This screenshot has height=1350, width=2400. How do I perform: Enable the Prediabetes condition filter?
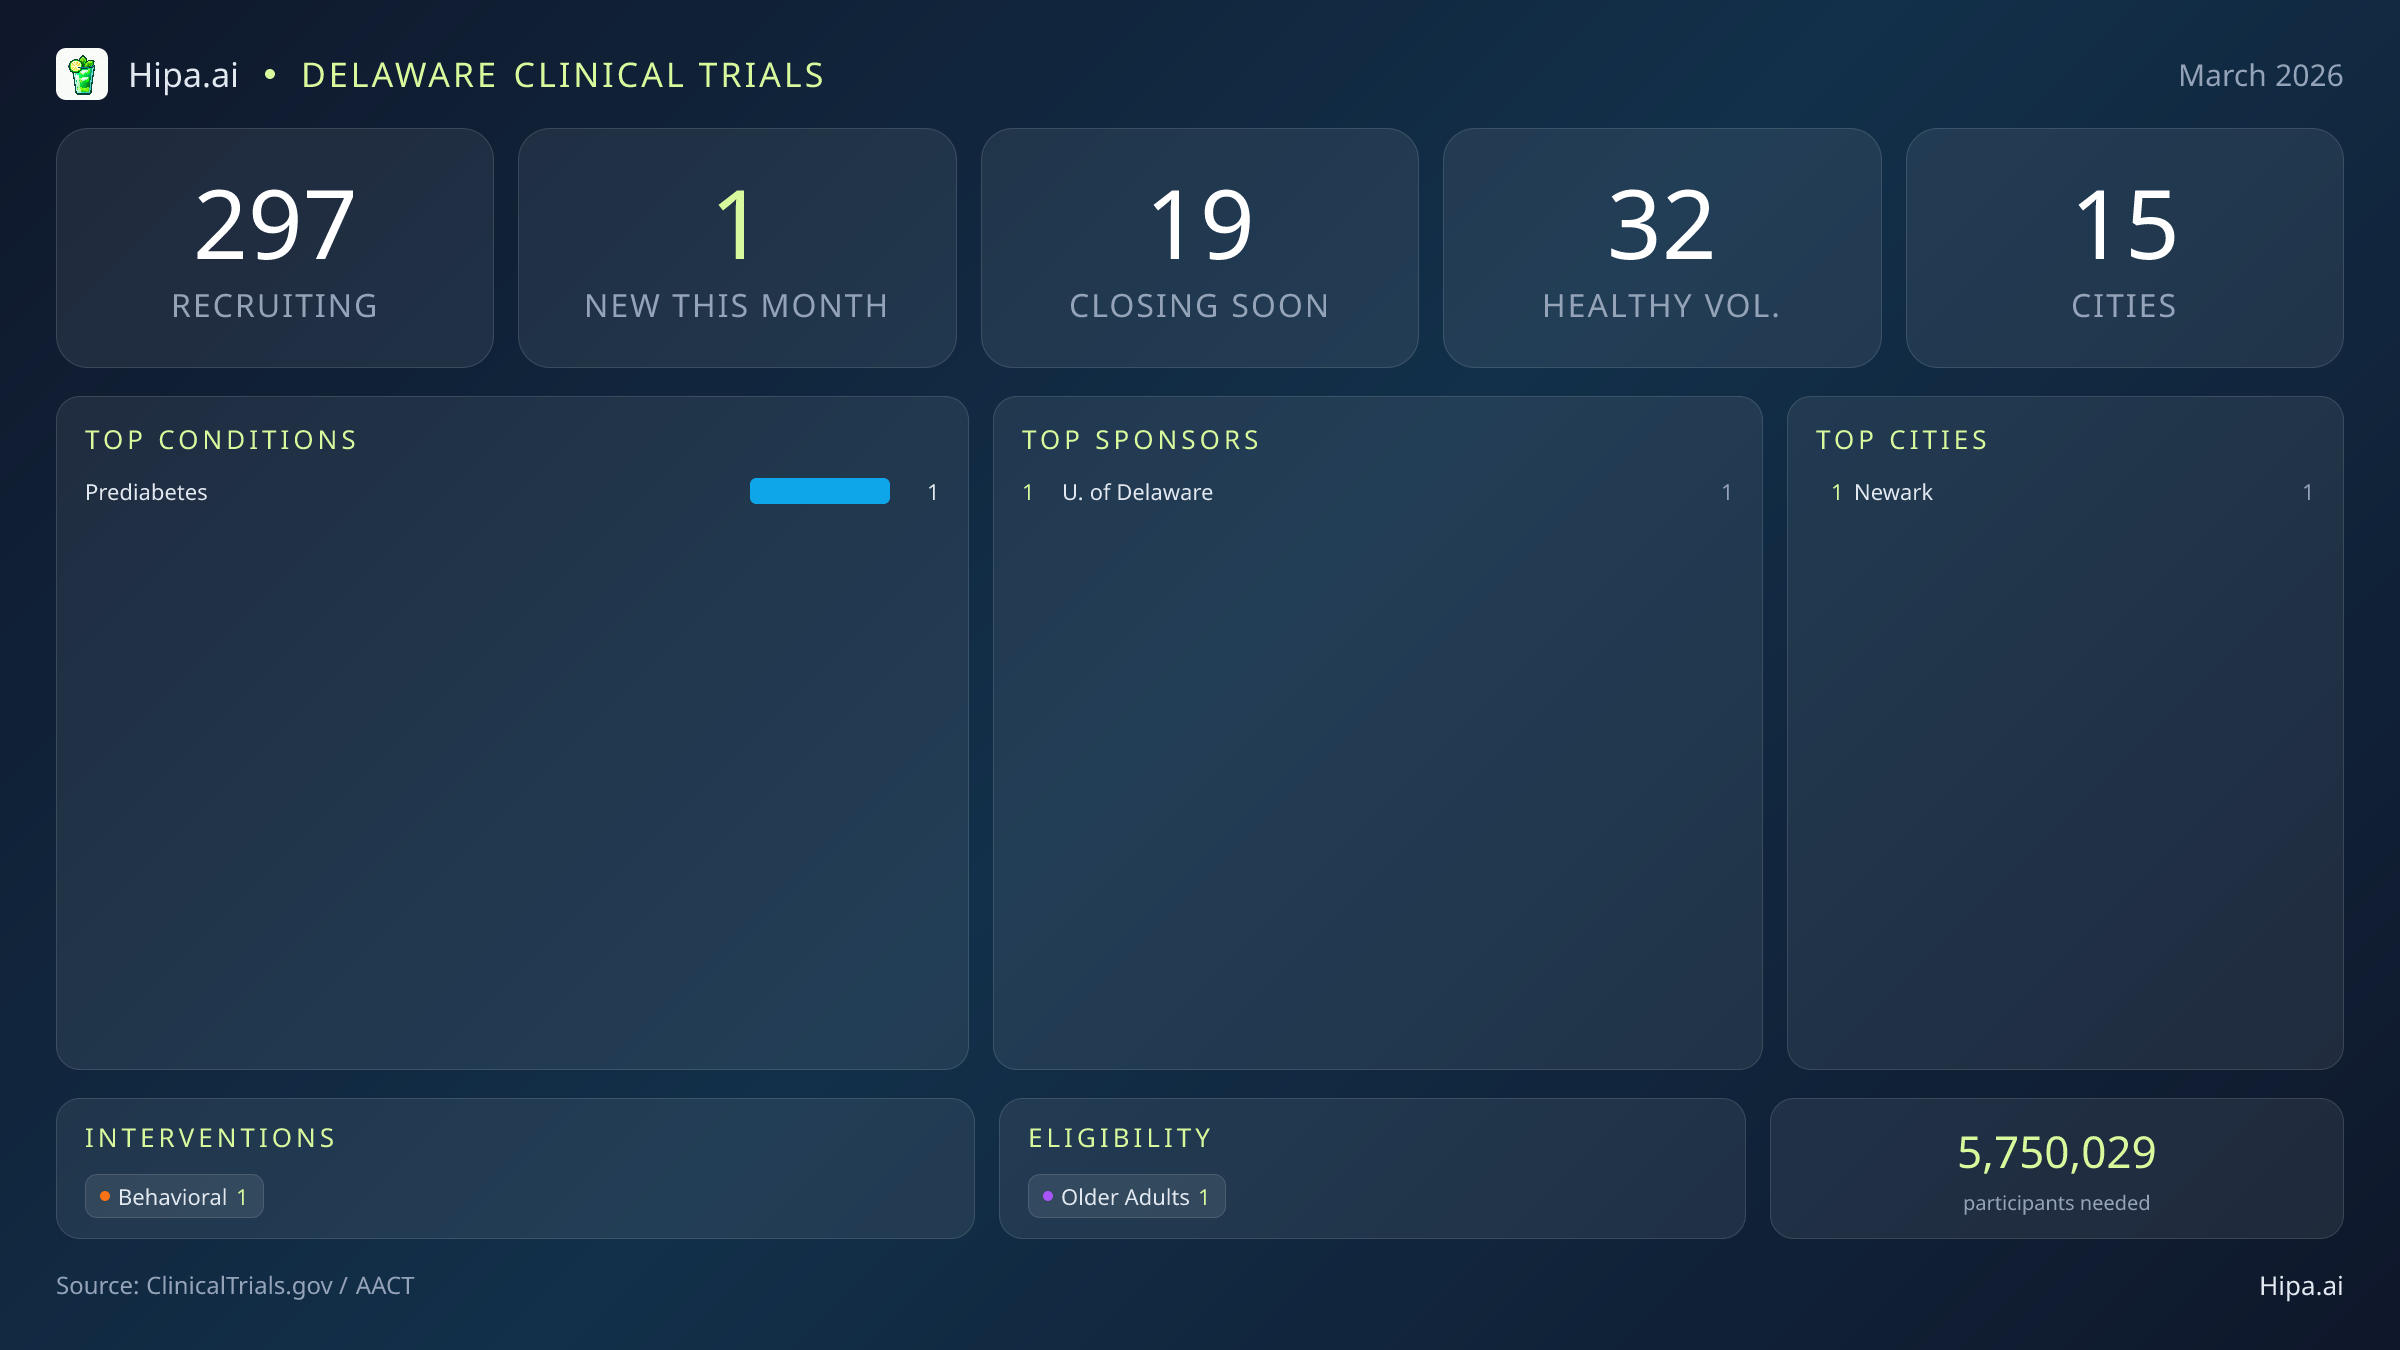pos(146,491)
